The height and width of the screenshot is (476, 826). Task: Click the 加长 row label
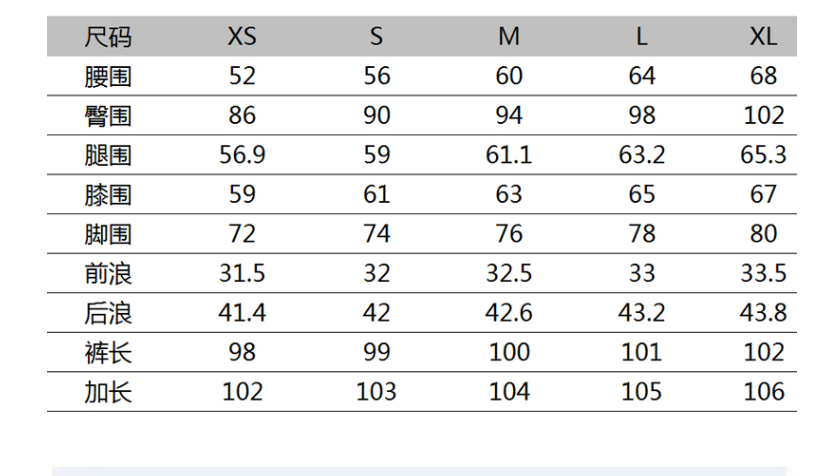[108, 391]
